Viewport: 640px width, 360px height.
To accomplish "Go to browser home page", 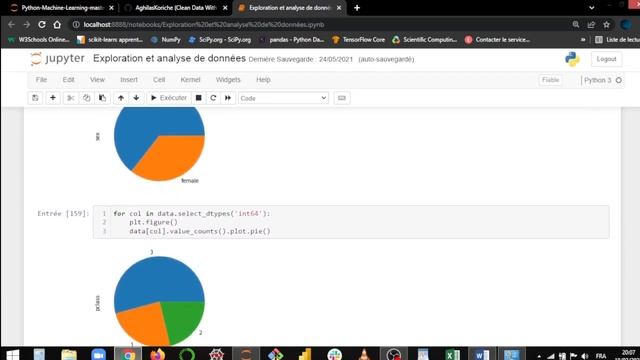I will (57, 24).
